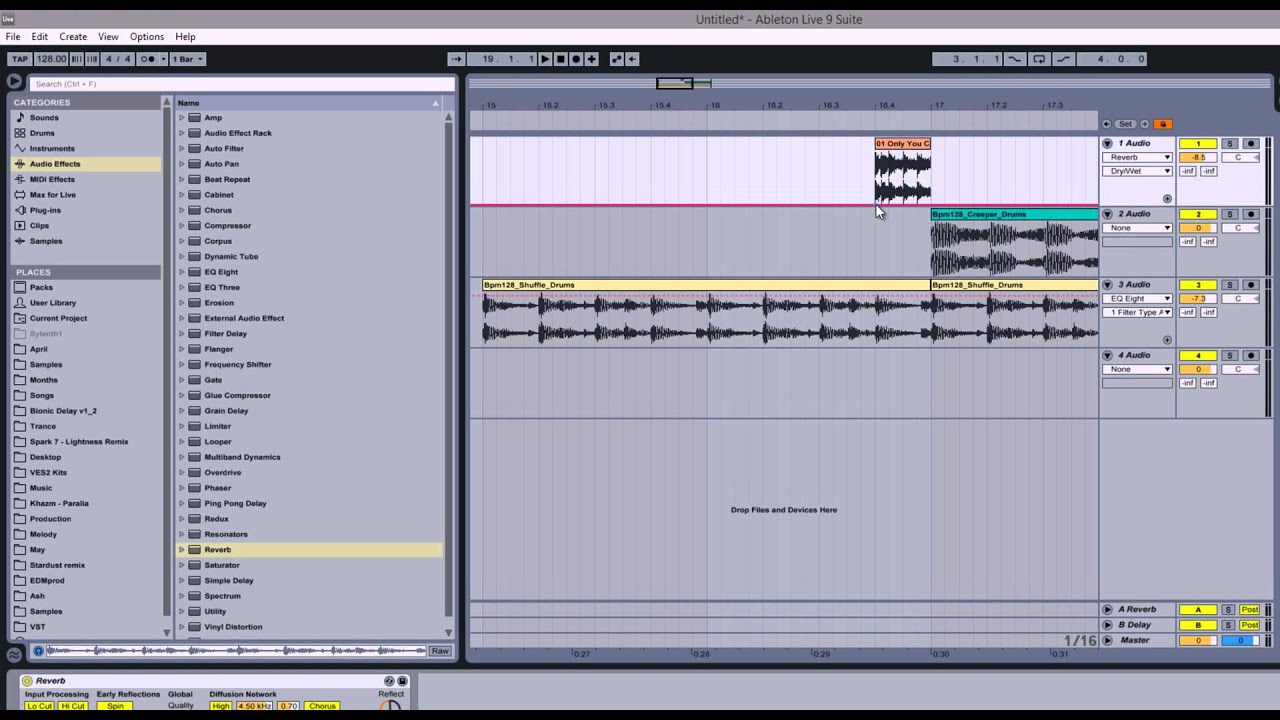Toggle Post button on A Reverb return
The height and width of the screenshot is (720, 1280).
point(1250,610)
